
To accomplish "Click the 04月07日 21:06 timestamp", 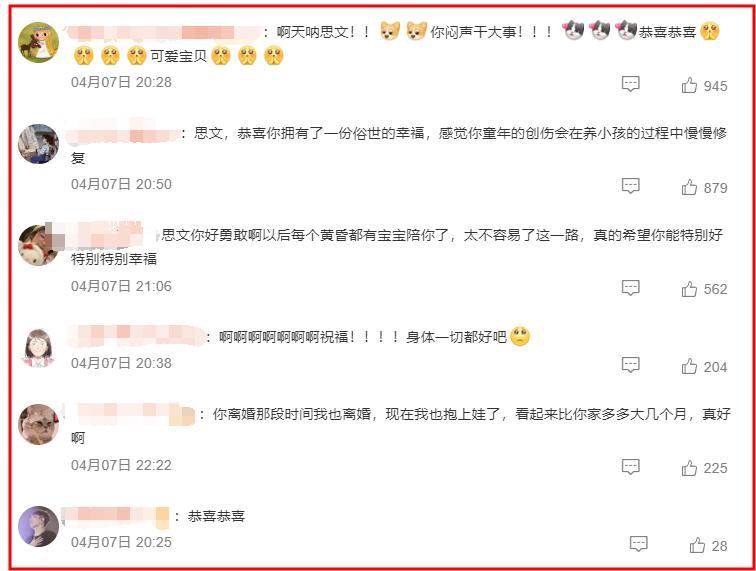I will point(122,286).
